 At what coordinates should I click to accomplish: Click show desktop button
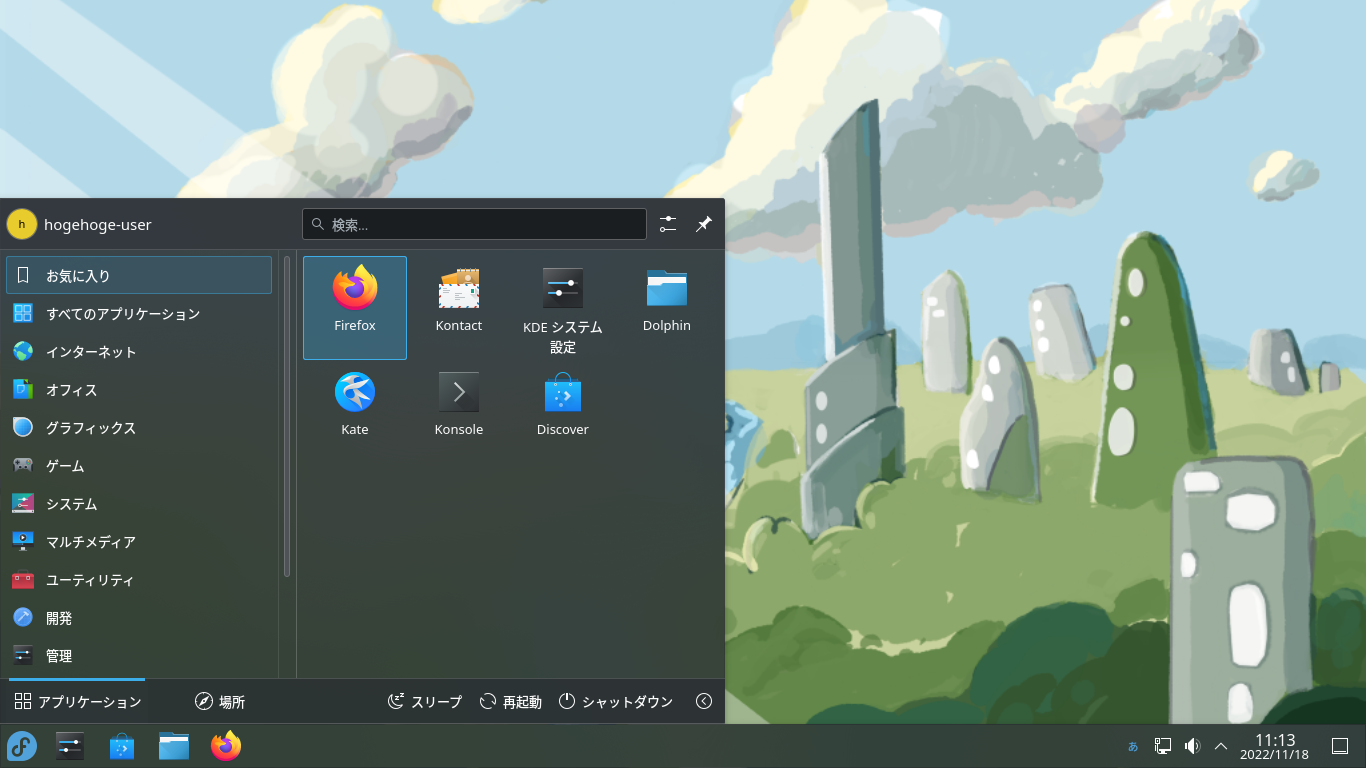(1340, 746)
